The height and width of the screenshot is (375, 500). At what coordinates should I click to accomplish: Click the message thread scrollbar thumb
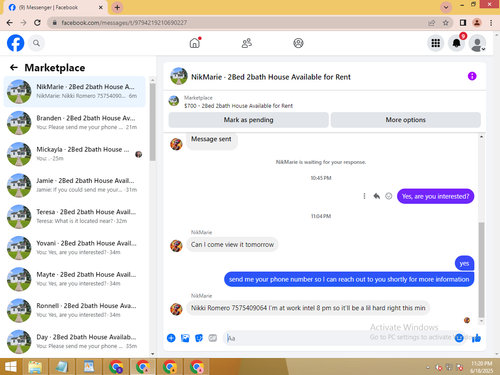tap(481, 269)
